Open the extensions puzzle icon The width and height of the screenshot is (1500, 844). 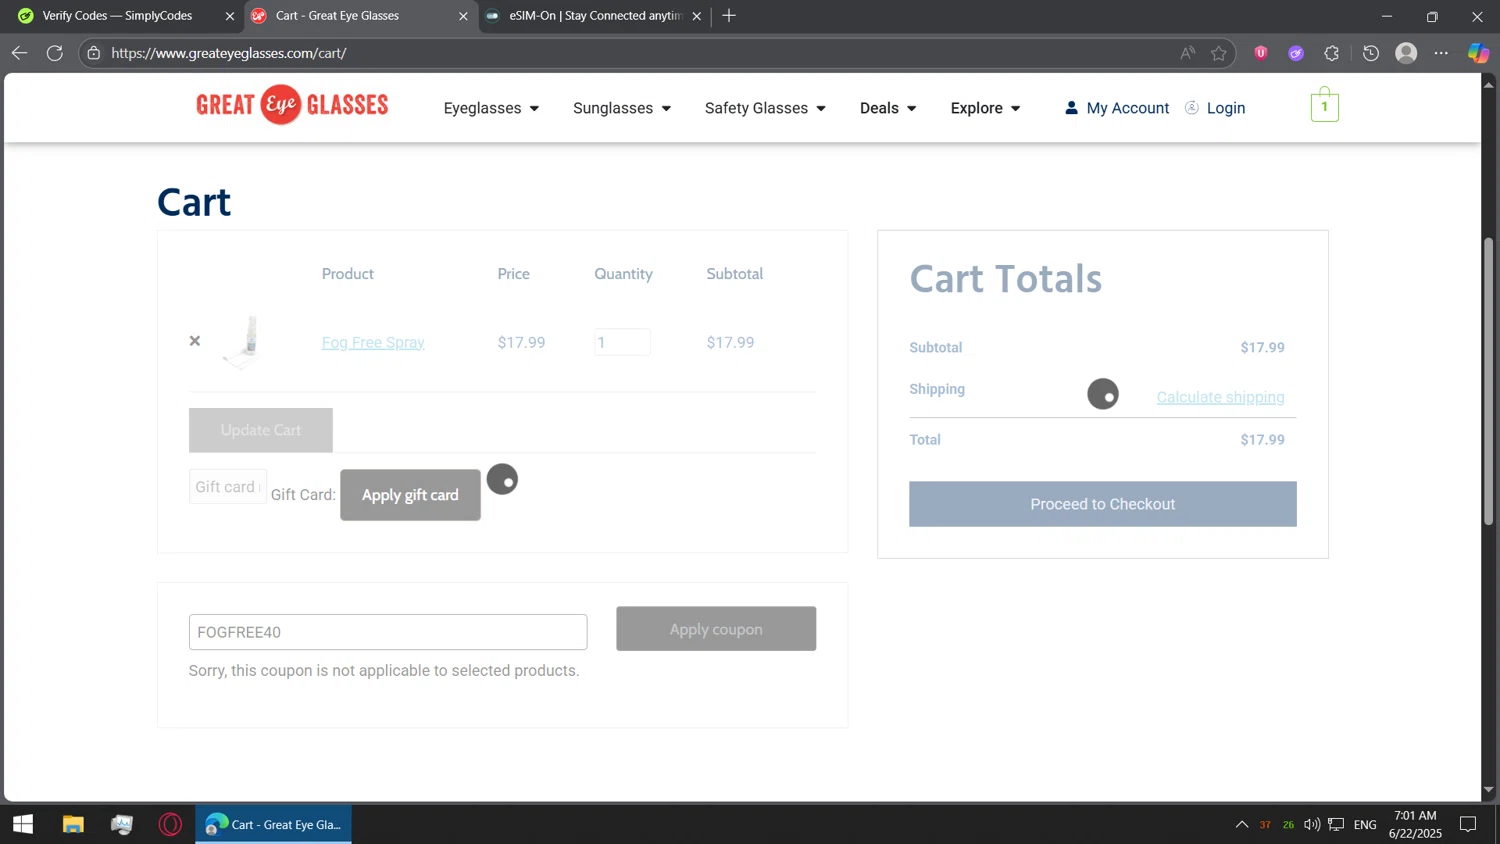(1332, 53)
